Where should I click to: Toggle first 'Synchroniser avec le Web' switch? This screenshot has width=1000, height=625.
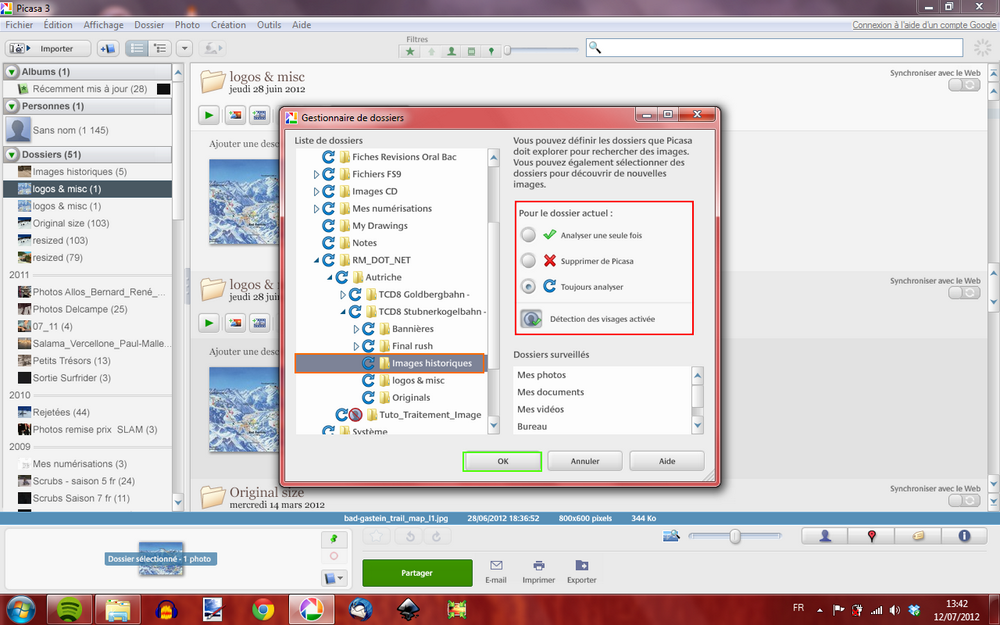964,85
